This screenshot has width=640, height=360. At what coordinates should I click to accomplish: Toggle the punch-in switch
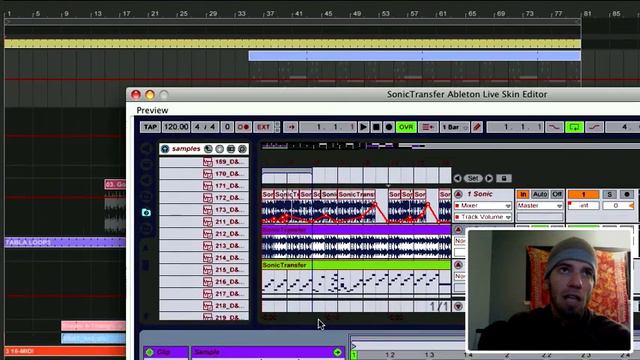tap(554, 127)
